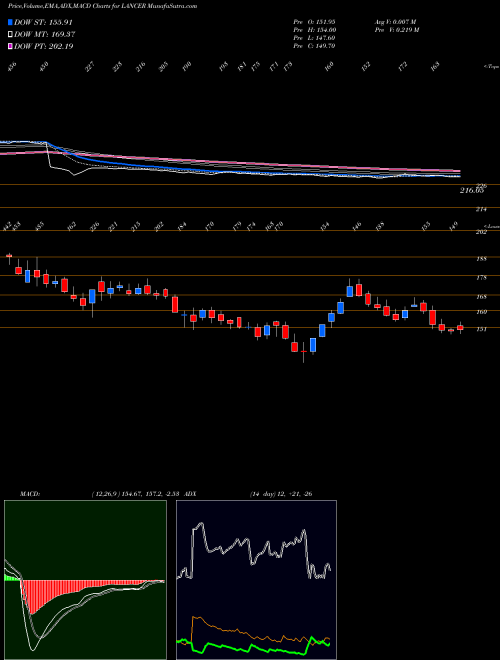Click the 'DOW MT: 169.37' legend text

[x=45, y=34]
